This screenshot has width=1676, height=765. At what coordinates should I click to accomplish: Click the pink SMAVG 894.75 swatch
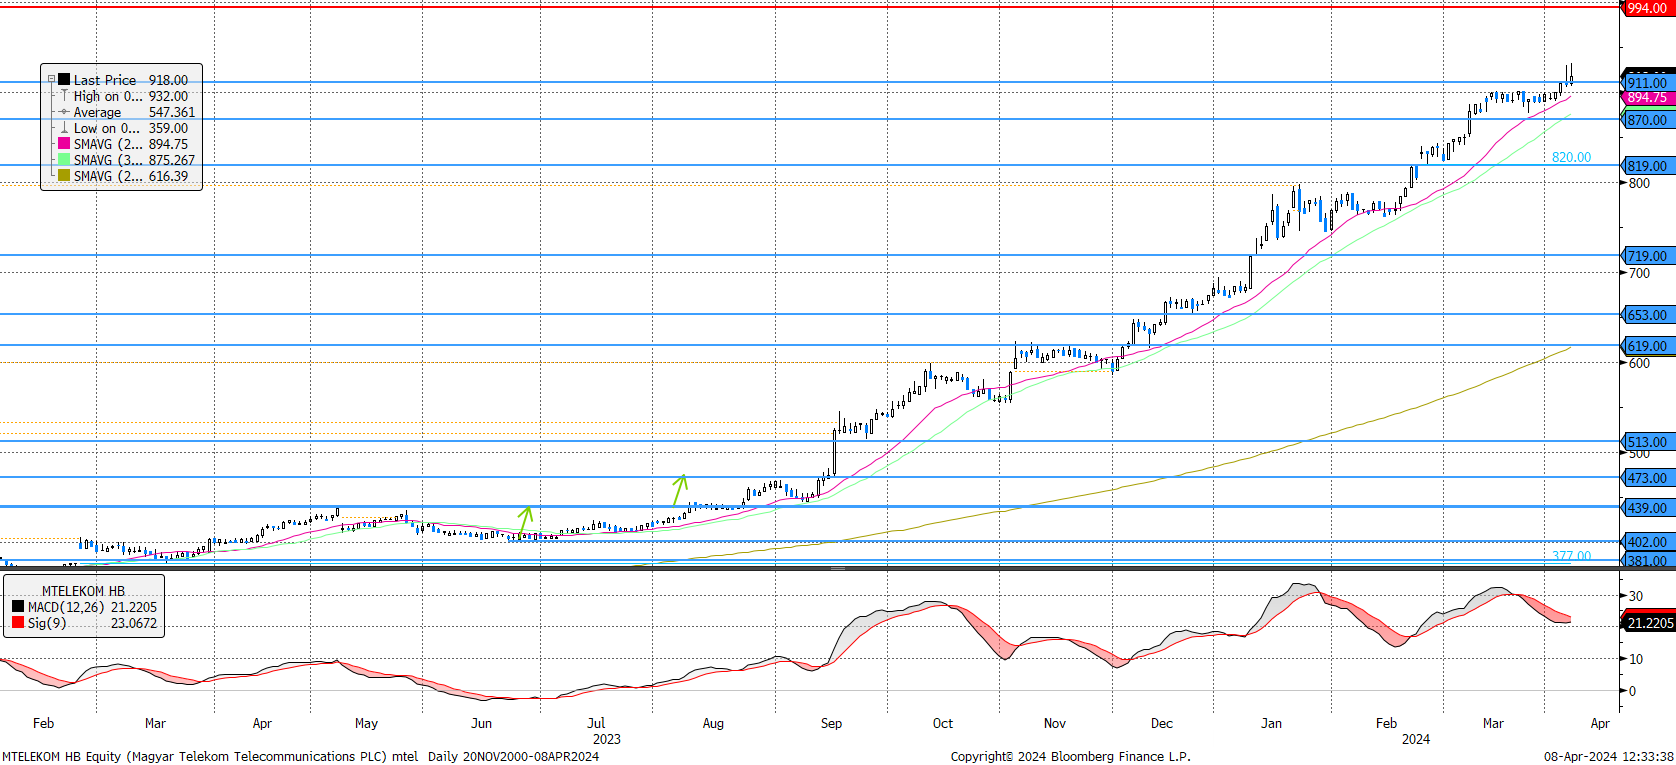(64, 144)
